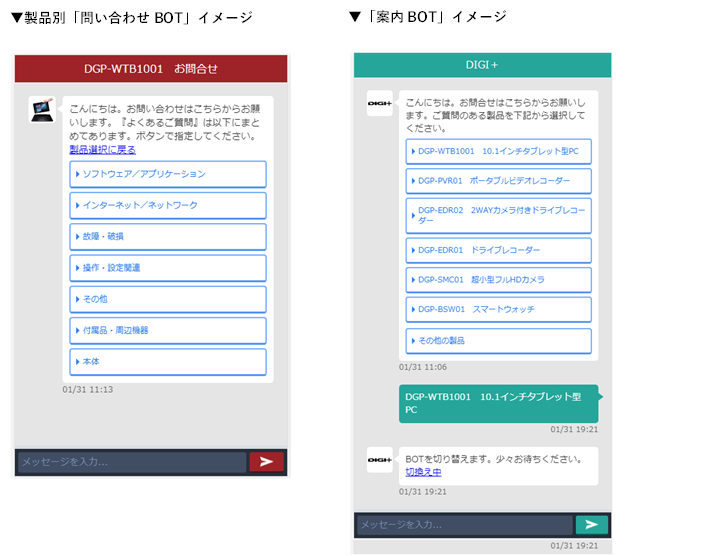
Task: Click the DIGI+ avatar beside the greeting message
Action: click(x=379, y=103)
